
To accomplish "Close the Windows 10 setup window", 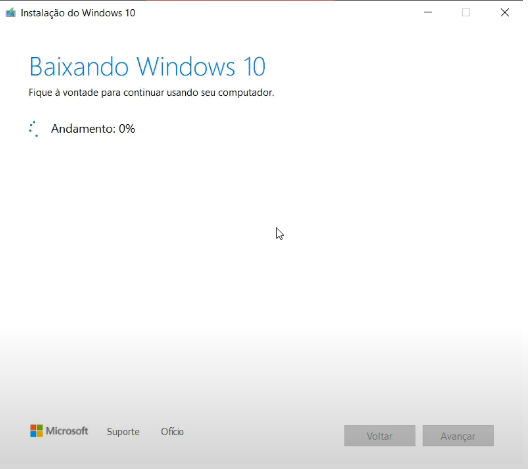I will click(505, 13).
